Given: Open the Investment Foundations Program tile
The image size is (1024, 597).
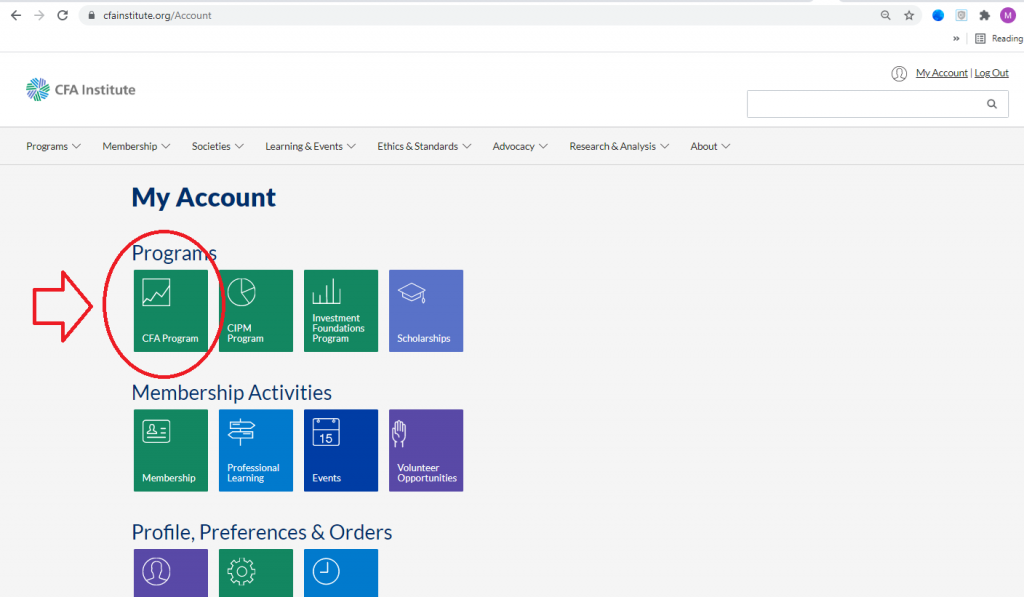Looking at the screenshot, I should pyautogui.click(x=341, y=311).
